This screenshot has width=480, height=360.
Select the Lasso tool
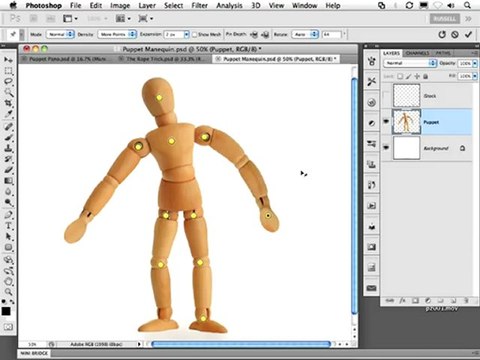pyautogui.click(x=8, y=81)
